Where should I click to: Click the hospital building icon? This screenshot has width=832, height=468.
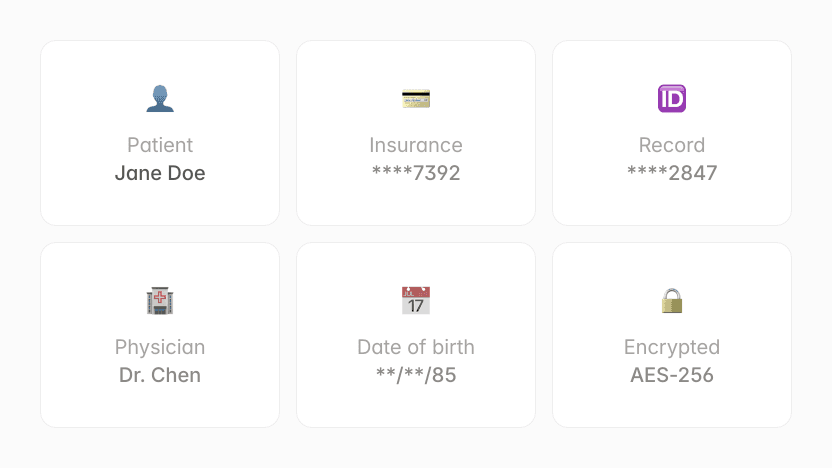(160, 301)
